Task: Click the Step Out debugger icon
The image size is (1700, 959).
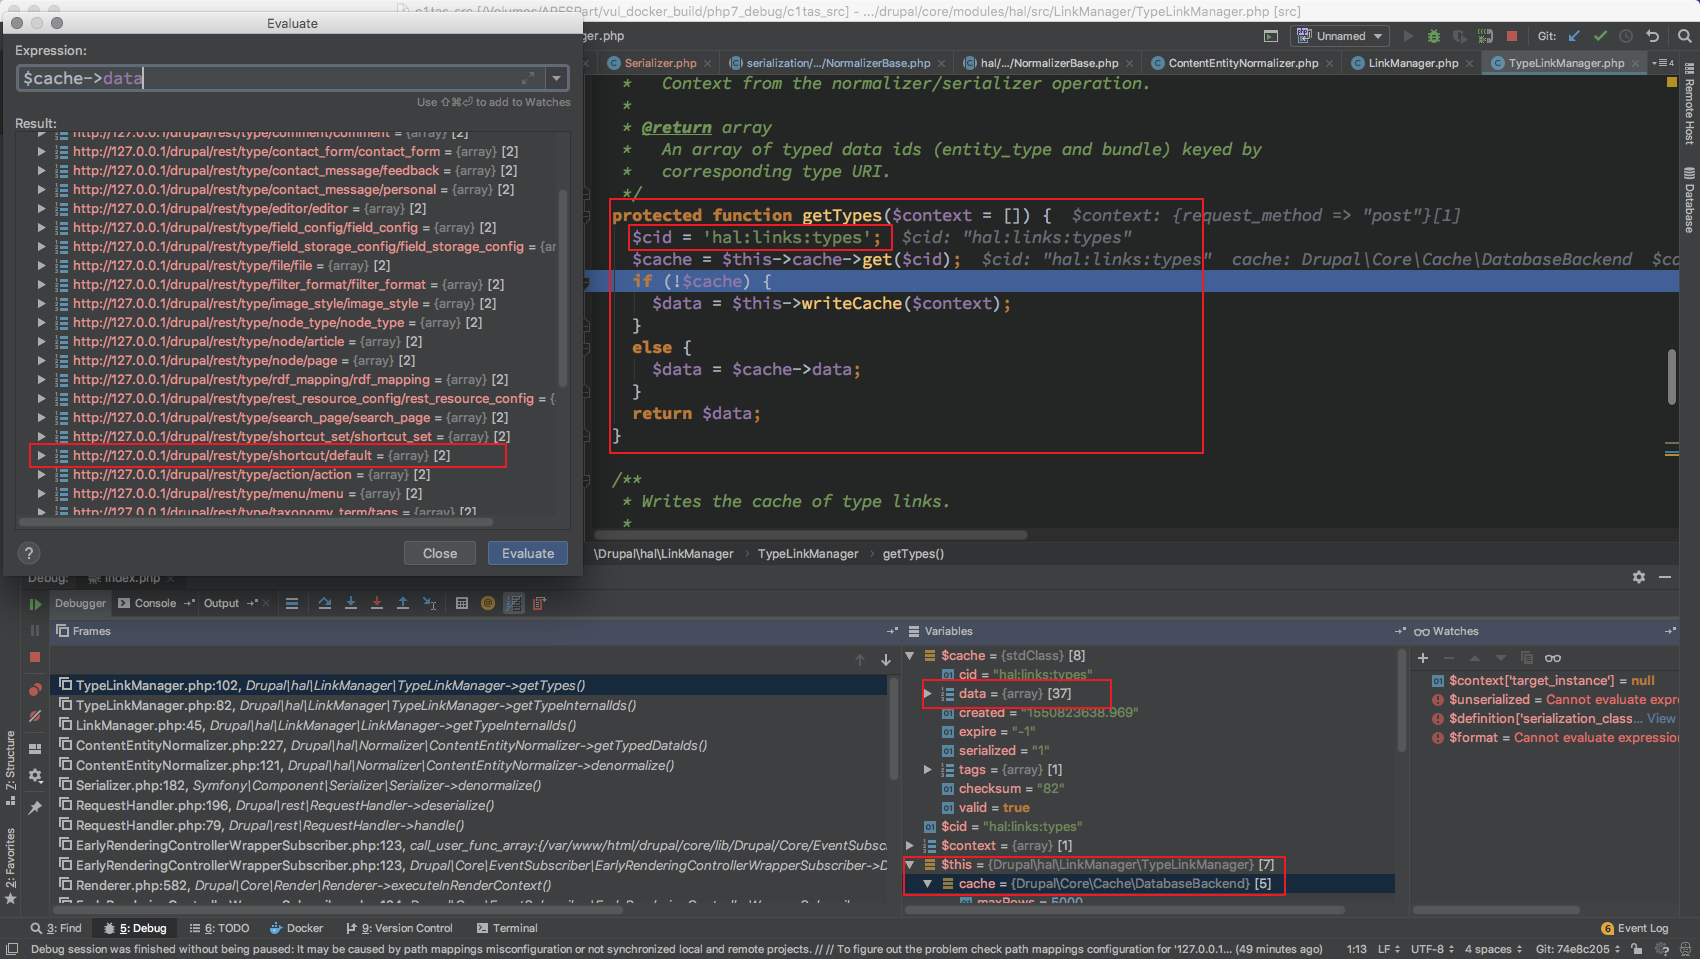Action: (403, 603)
